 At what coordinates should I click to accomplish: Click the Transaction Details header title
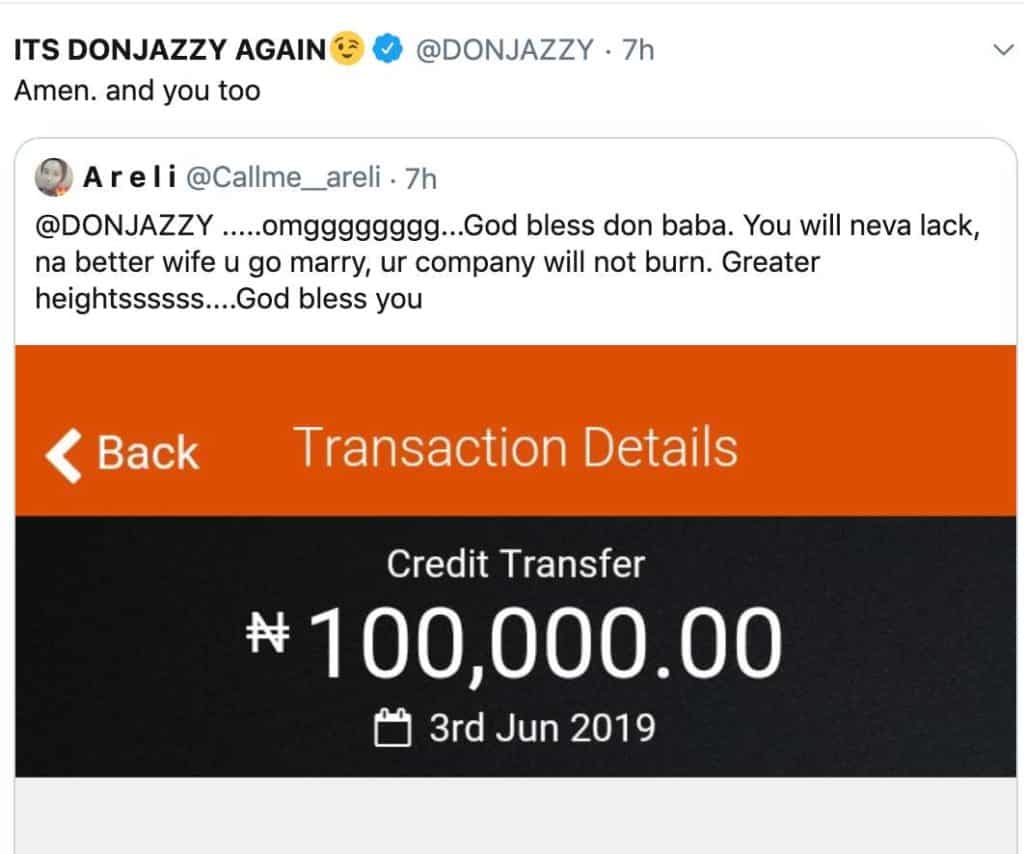tap(516, 447)
